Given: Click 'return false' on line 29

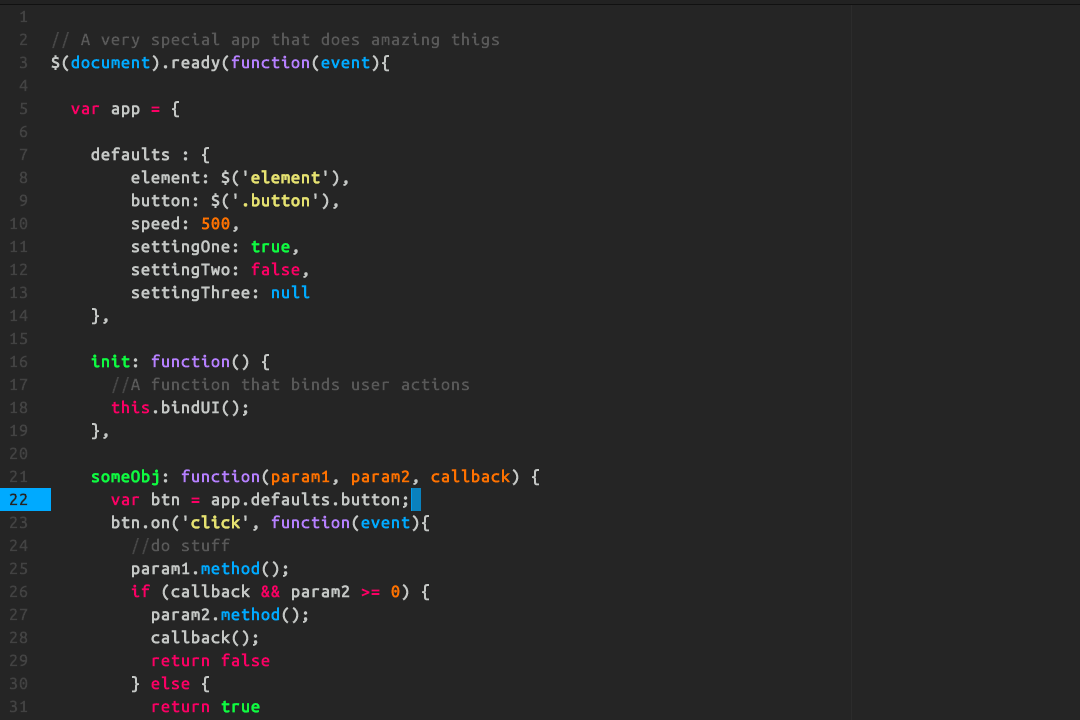Looking at the screenshot, I should [x=210, y=660].
